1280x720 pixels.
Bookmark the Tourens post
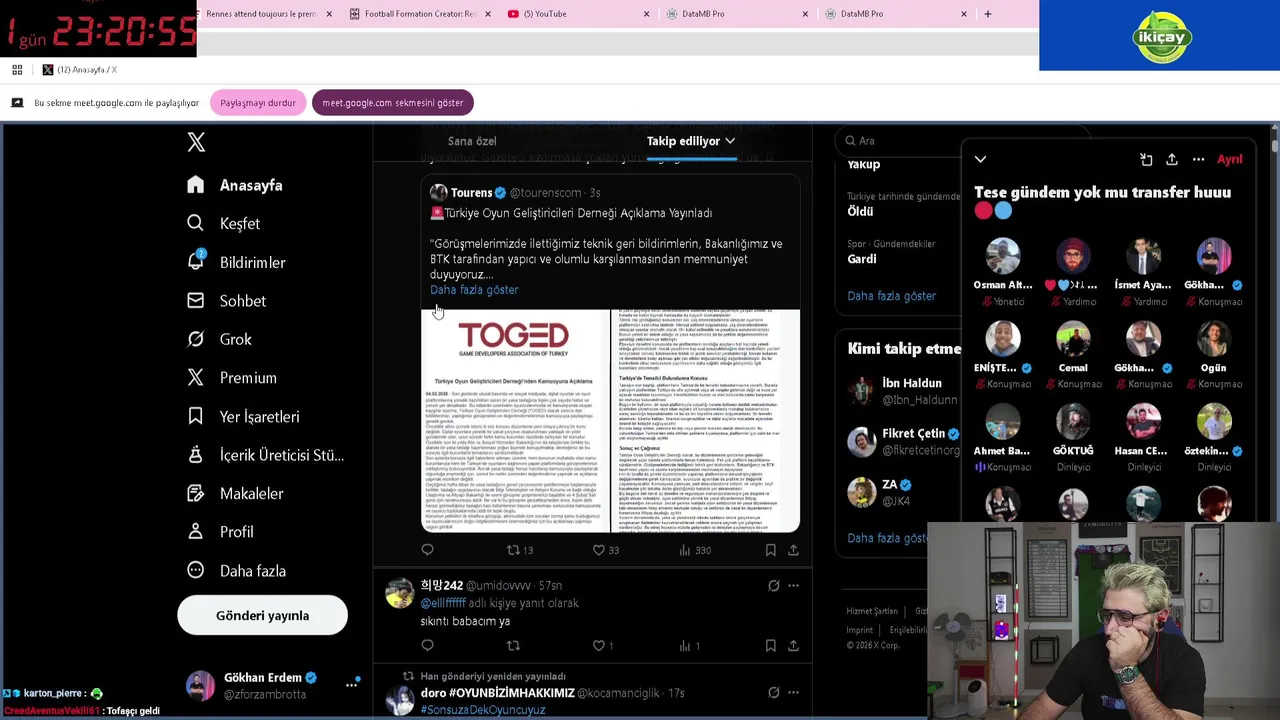770,549
